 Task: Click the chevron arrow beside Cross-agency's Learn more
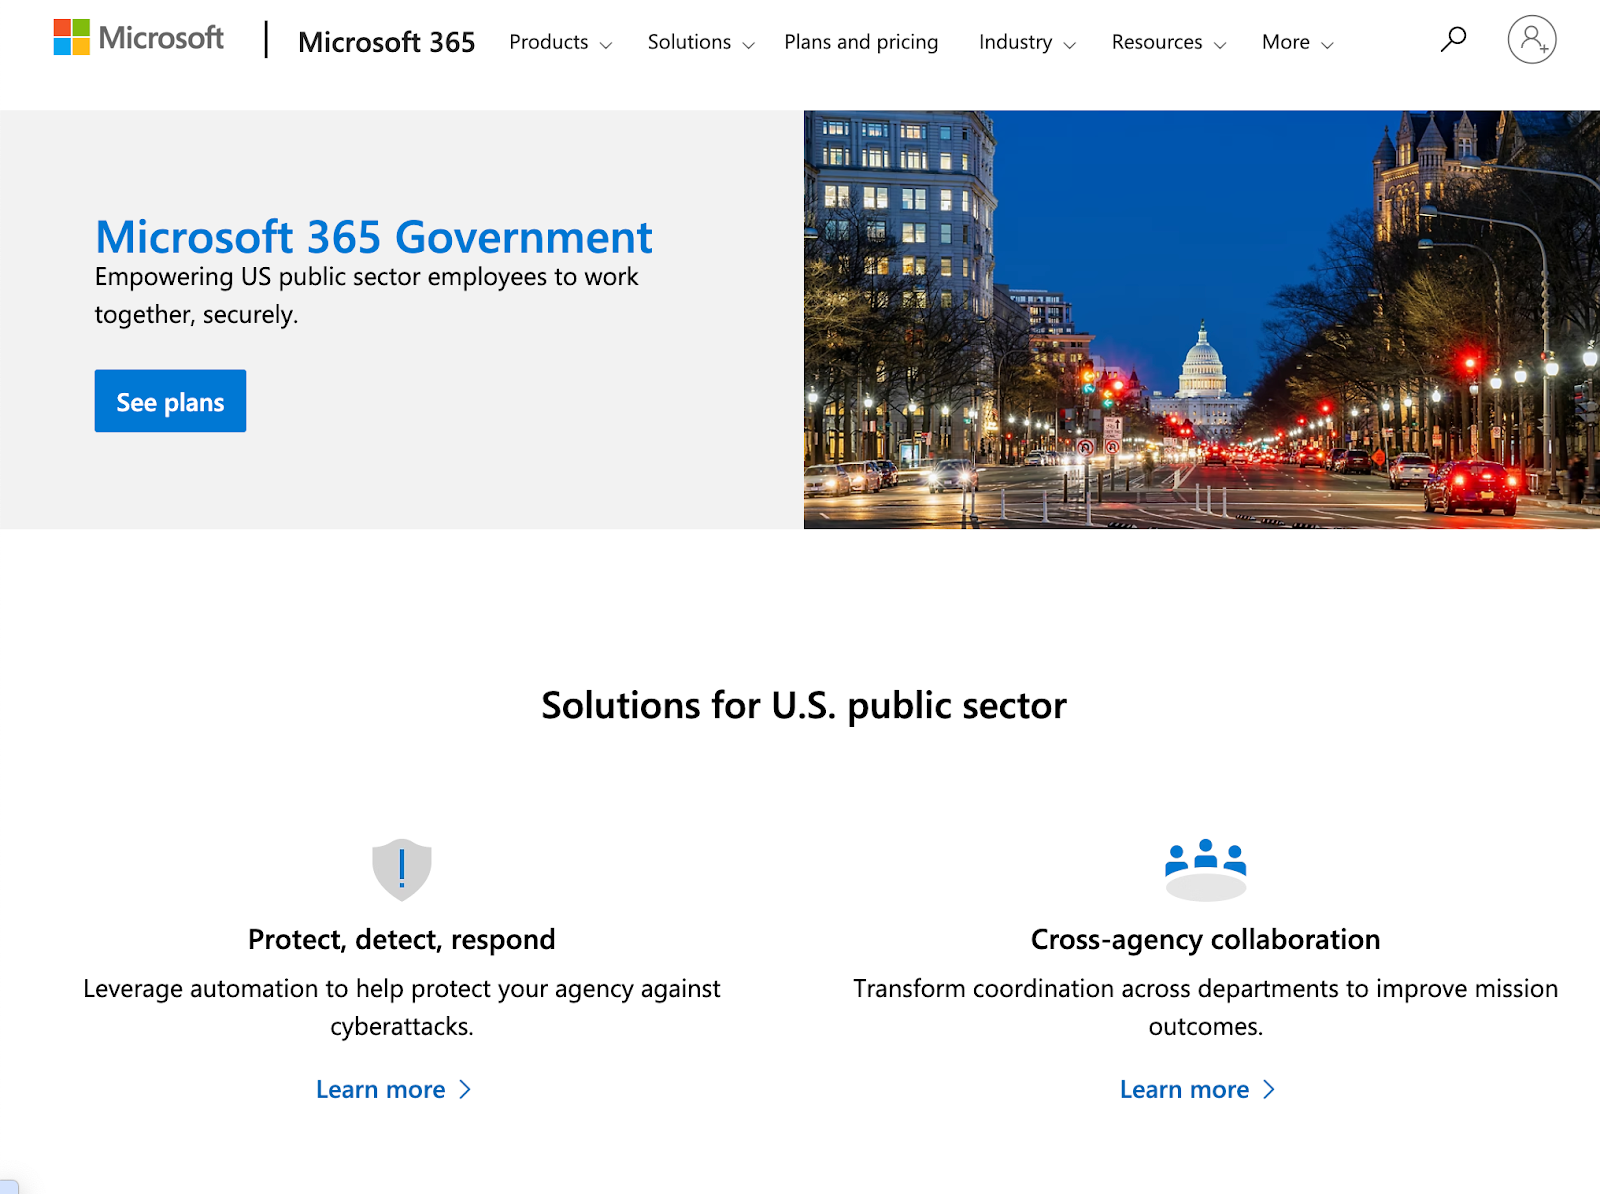(x=1269, y=1090)
